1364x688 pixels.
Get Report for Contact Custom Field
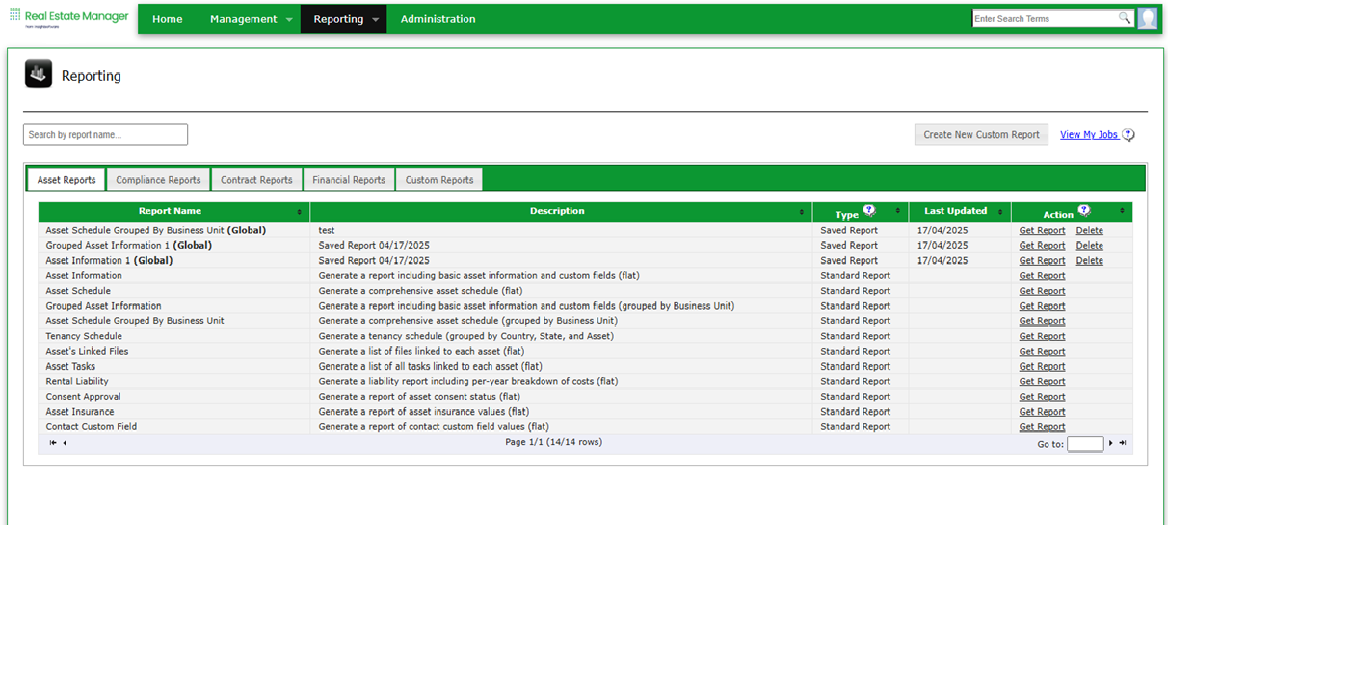coord(1042,426)
